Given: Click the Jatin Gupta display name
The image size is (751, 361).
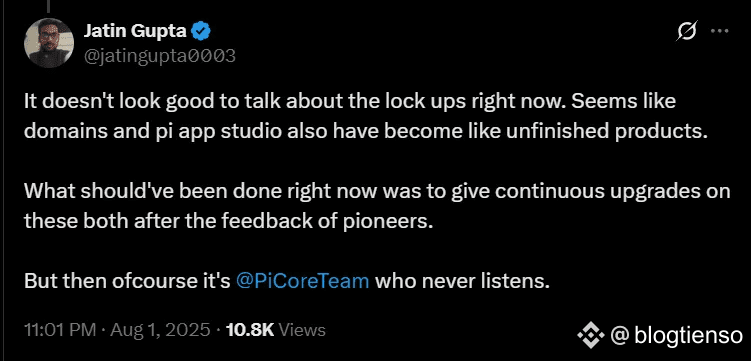Looking at the screenshot, I should coord(136,32).
